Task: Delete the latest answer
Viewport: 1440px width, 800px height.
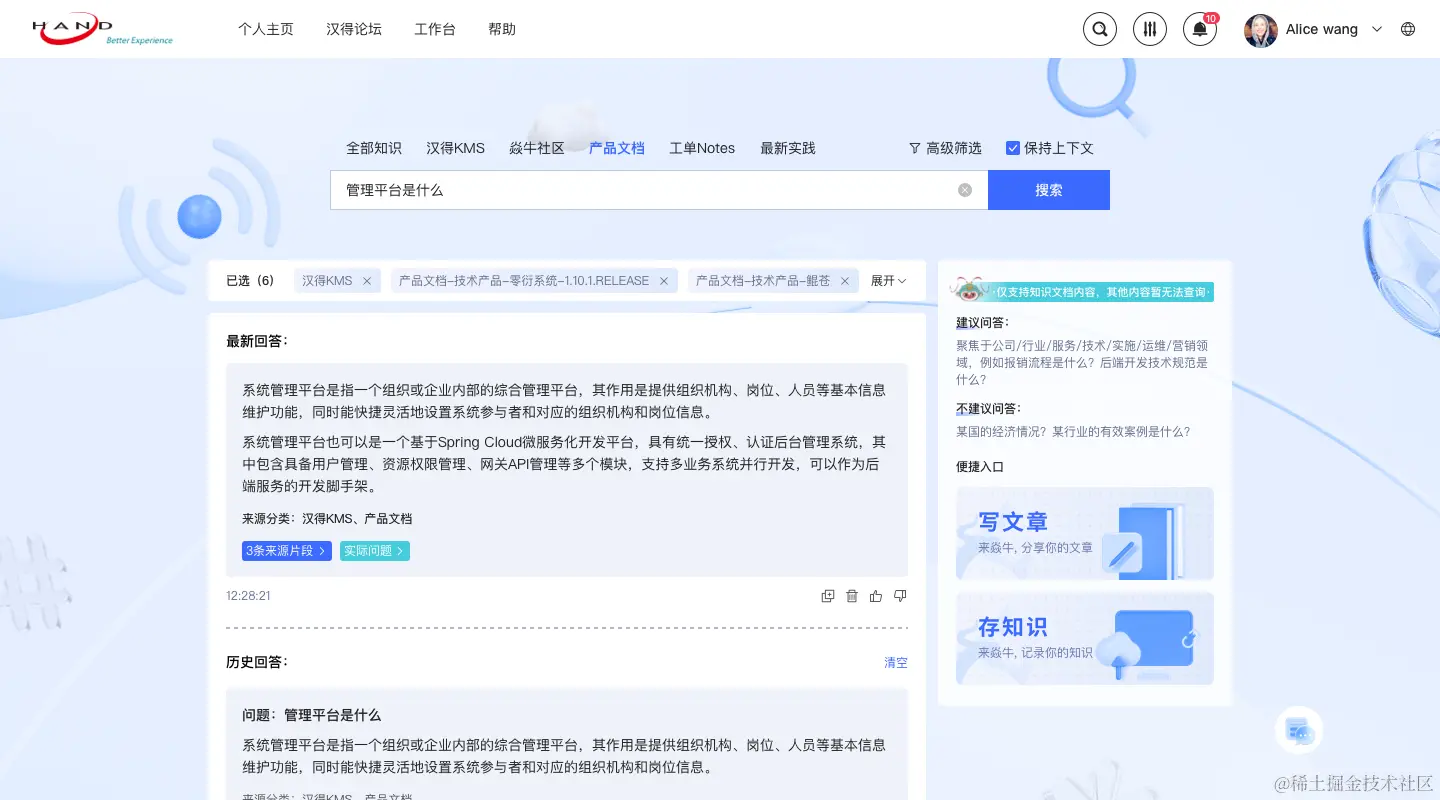Action: (x=852, y=596)
